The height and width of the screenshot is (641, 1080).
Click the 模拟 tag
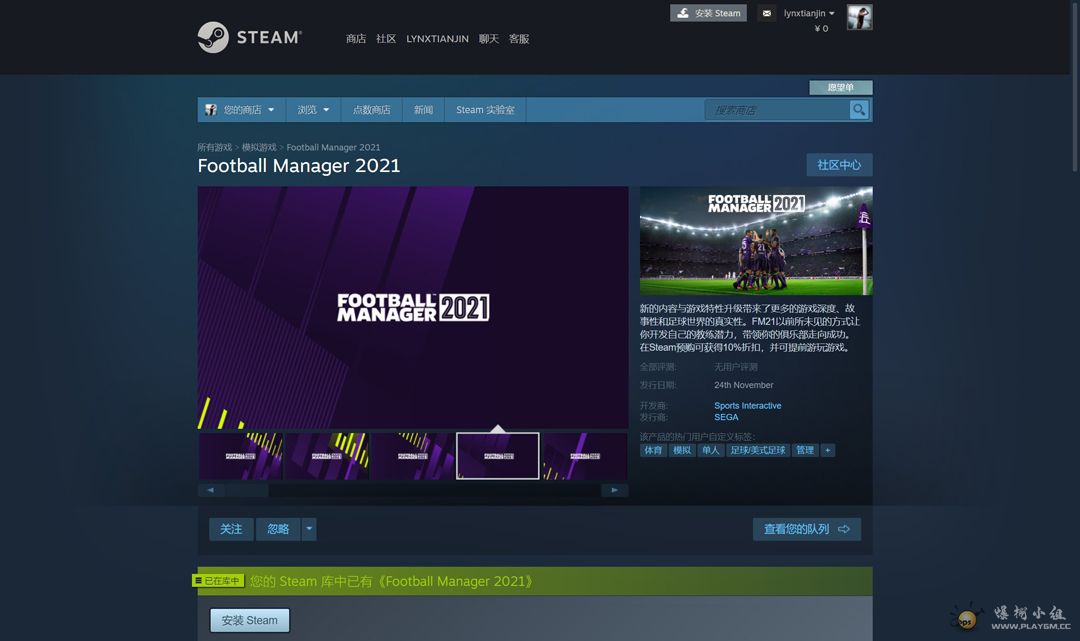click(x=682, y=450)
